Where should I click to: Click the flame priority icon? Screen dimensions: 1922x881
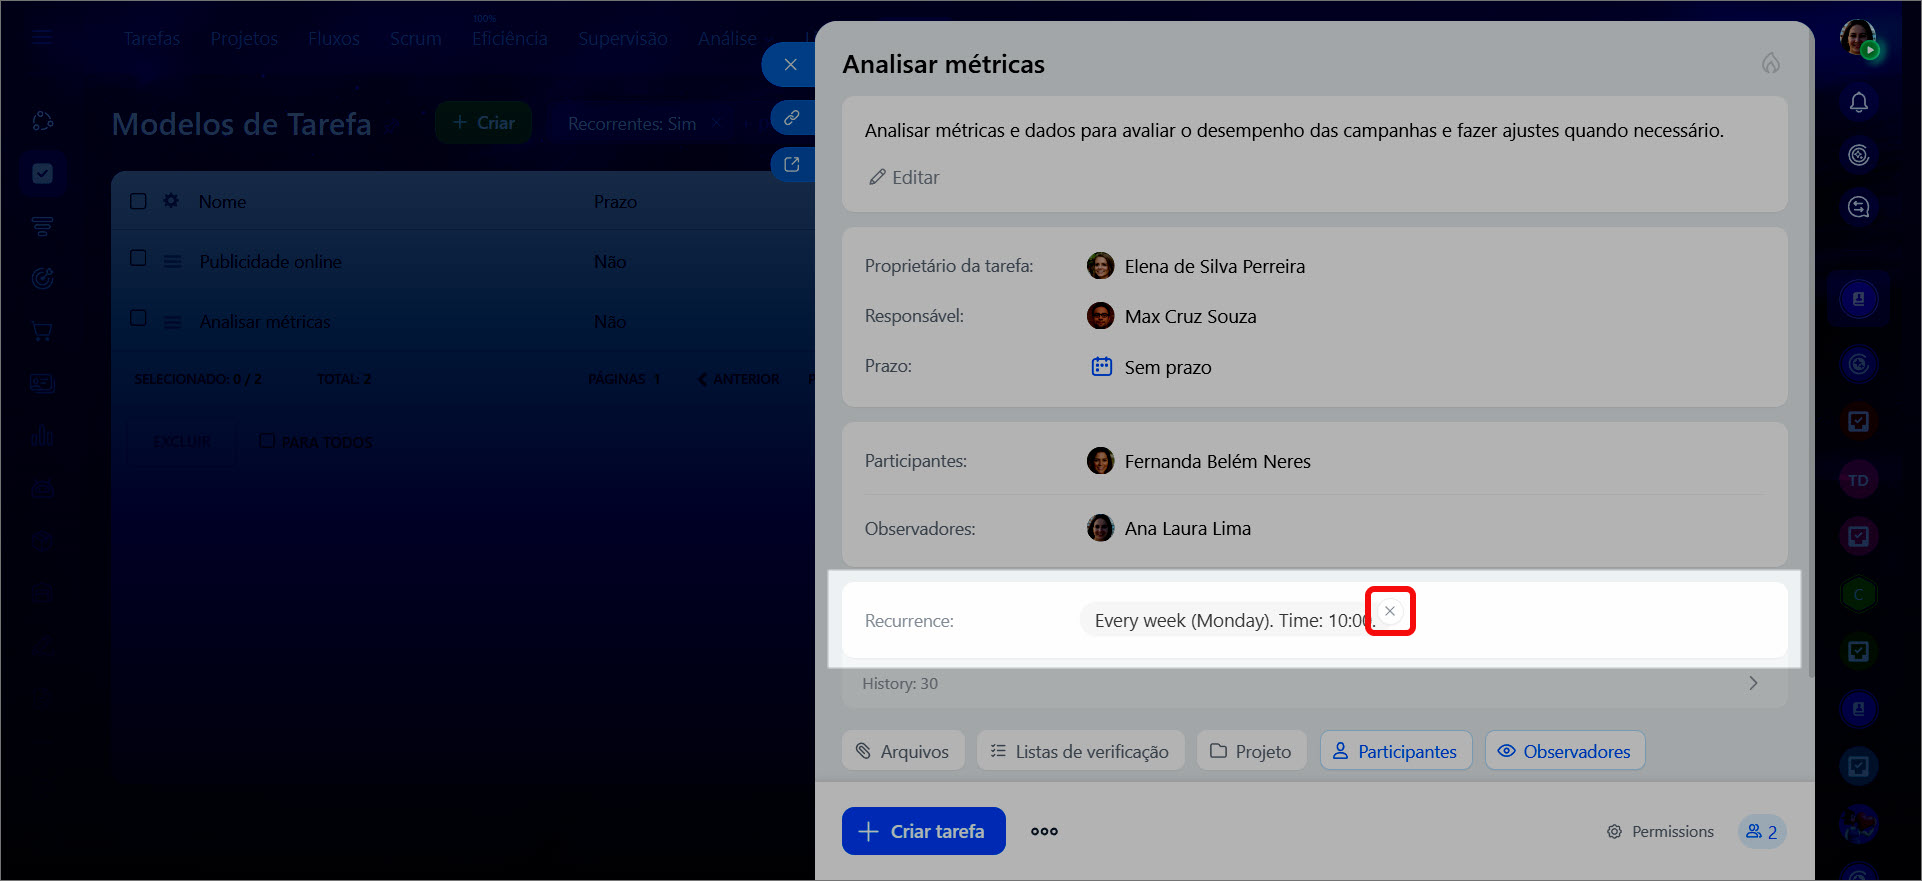(1770, 64)
